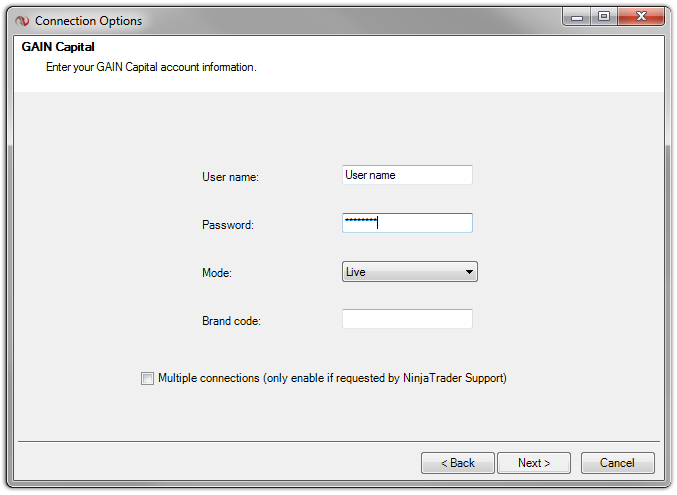Click the 'User name:' label
The image size is (677, 495).
[x=230, y=177]
